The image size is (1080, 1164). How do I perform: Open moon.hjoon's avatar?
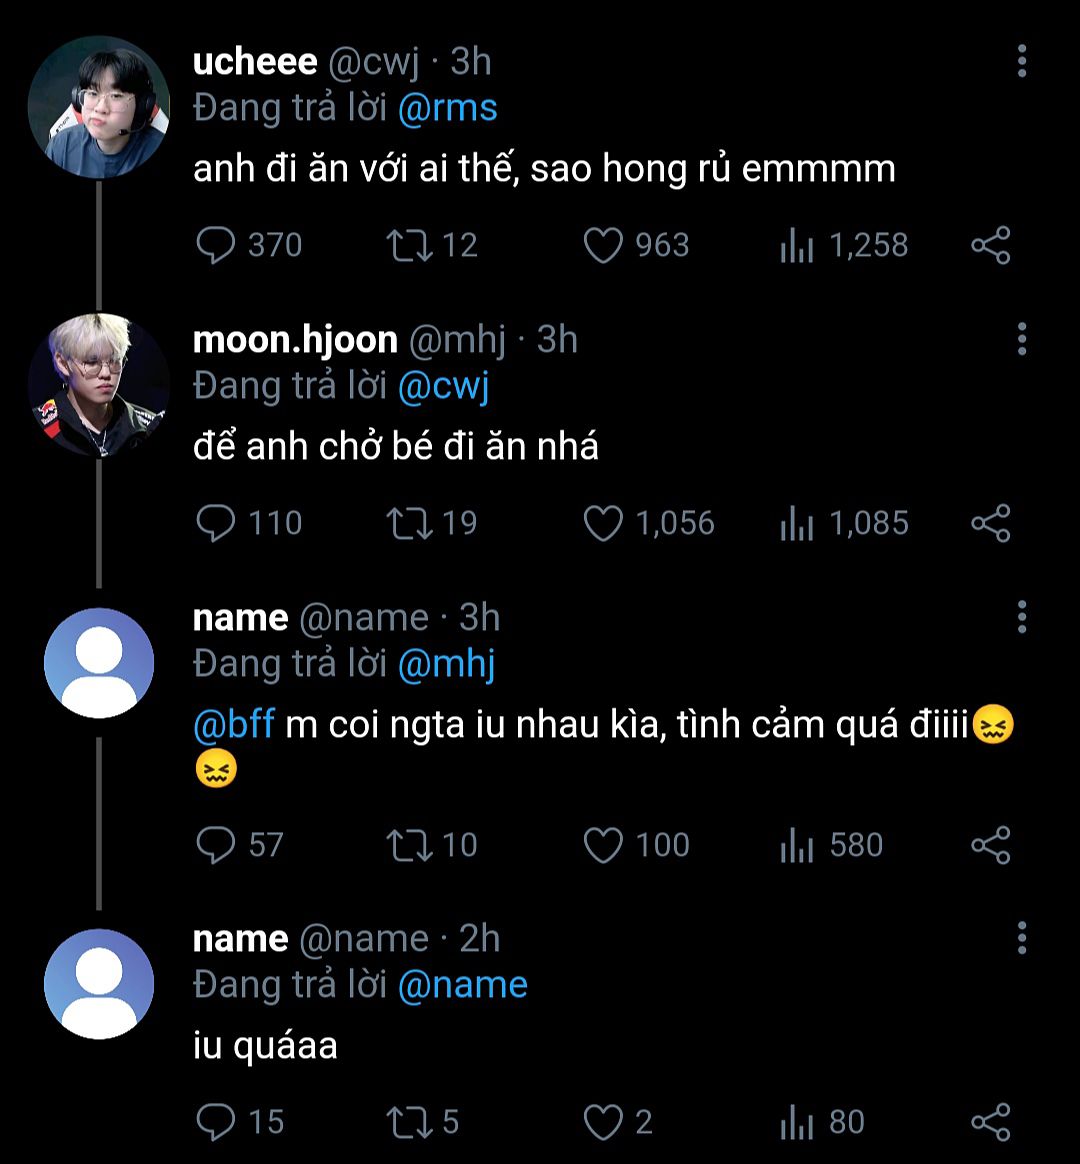coord(99,385)
